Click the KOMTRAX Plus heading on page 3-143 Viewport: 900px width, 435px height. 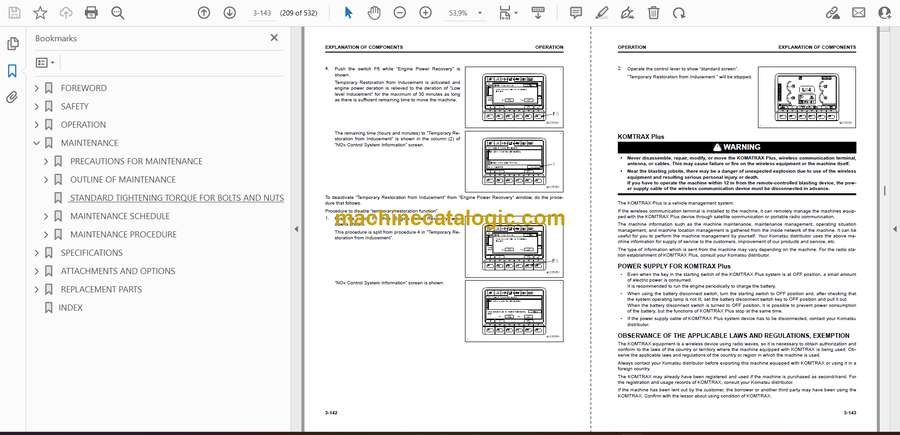tap(641, 137)
